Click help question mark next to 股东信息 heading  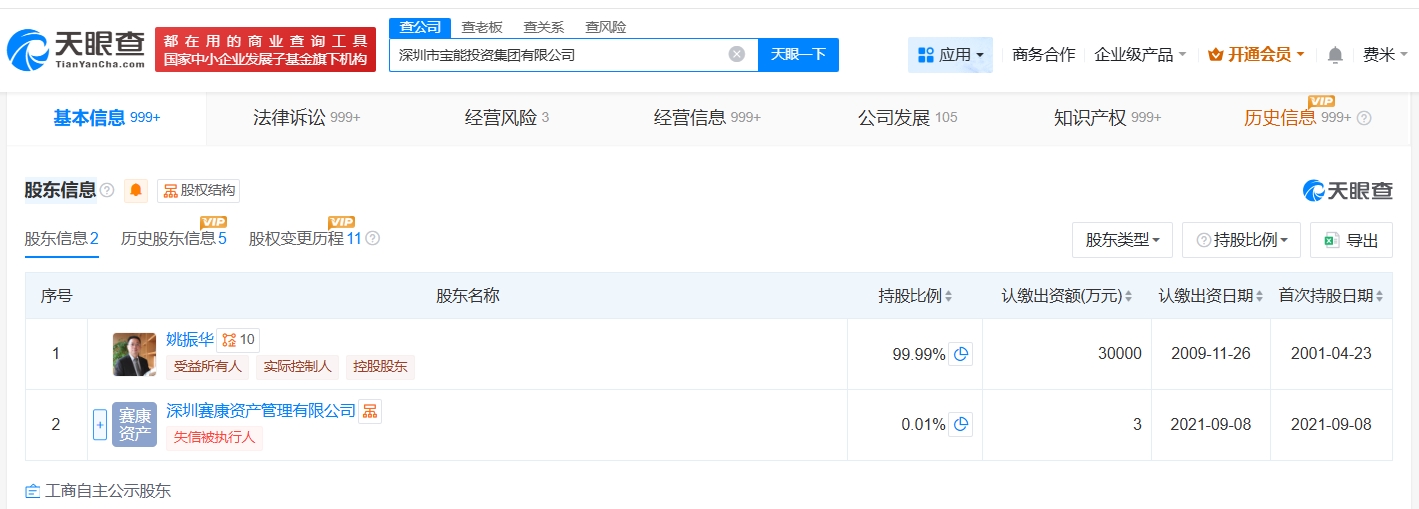click(x=107, y=191)
